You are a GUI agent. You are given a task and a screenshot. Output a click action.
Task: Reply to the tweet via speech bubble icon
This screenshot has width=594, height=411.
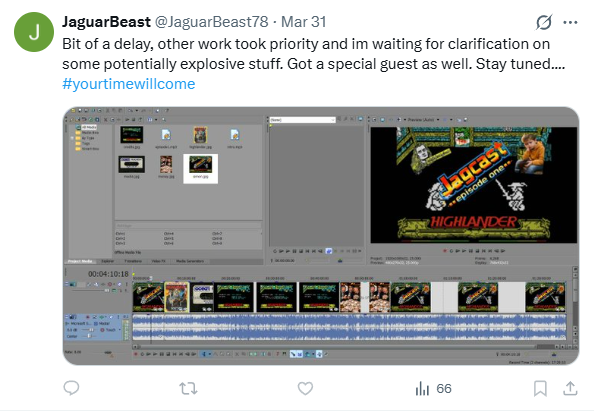71,388
